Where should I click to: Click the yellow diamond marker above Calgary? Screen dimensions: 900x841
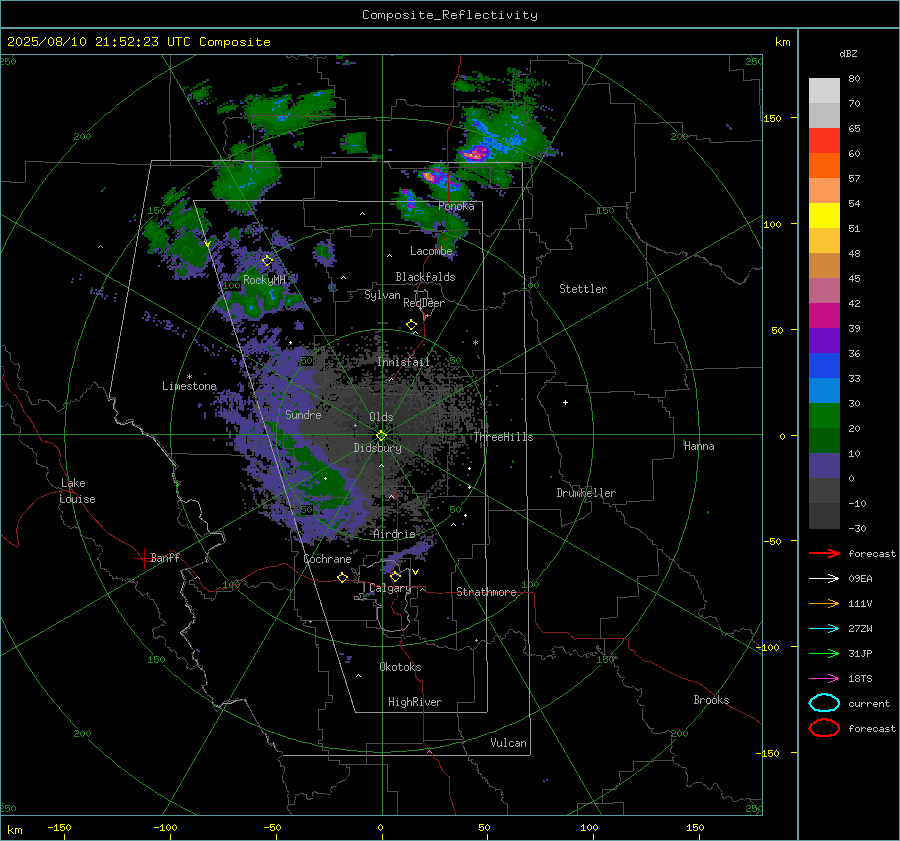(x=395, y=576)
